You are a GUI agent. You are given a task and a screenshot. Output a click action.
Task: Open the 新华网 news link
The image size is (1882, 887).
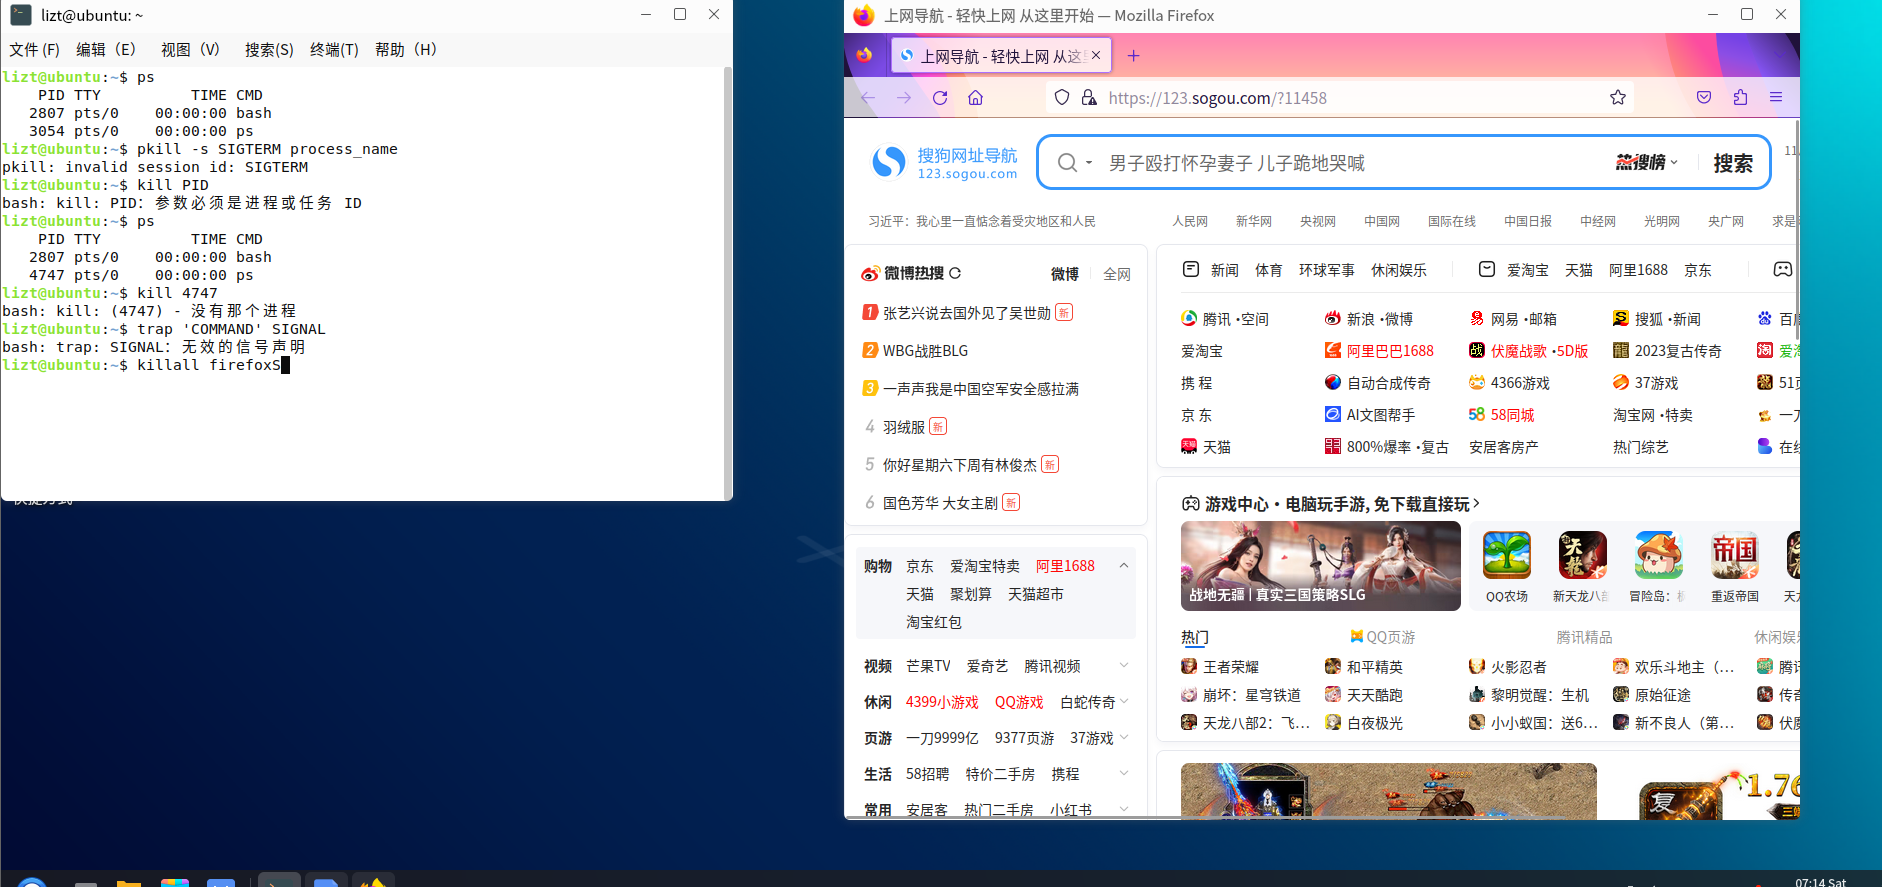click(1254, 221)
